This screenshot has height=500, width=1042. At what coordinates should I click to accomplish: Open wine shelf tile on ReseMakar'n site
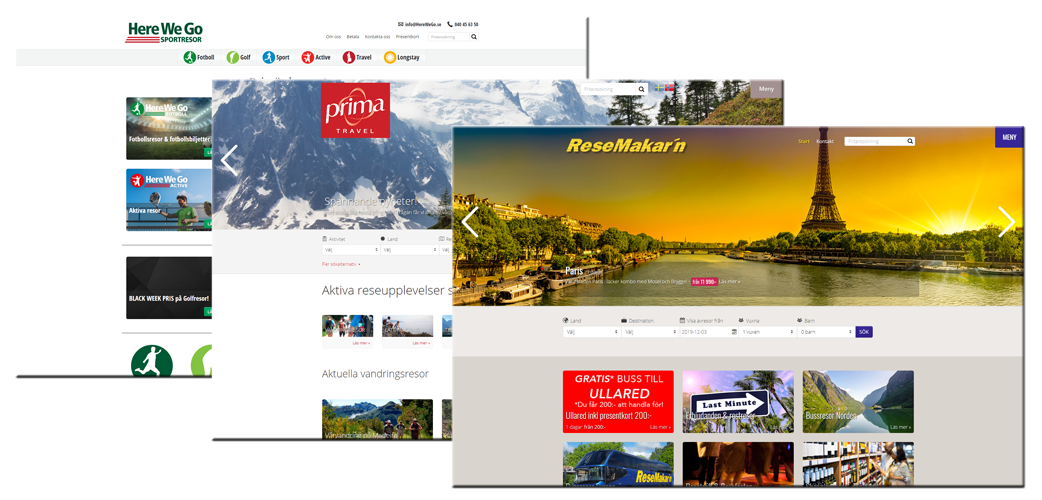(858, 463)
